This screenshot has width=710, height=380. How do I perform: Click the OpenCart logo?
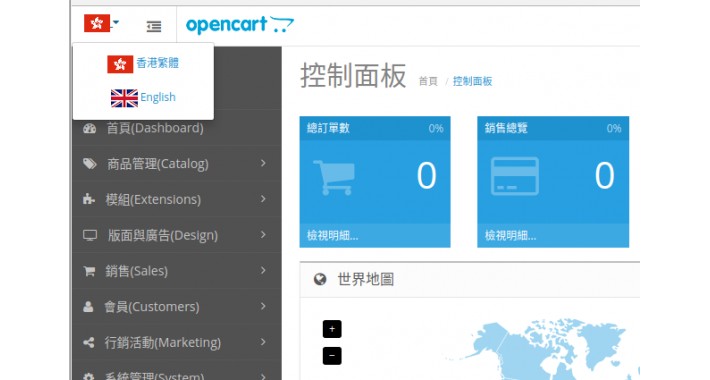[240, 24]
